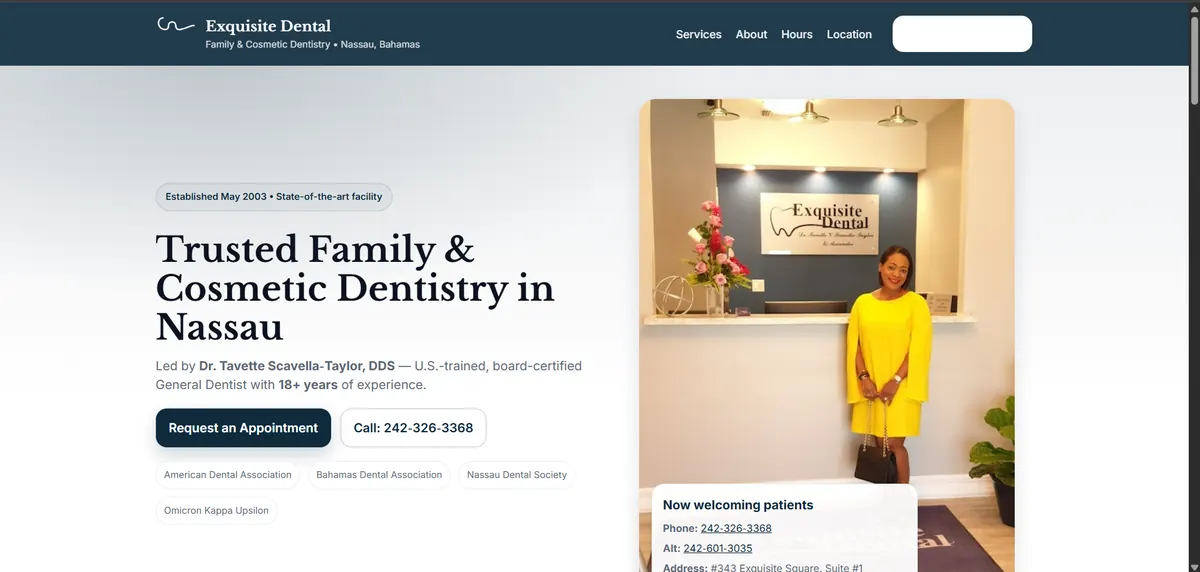1200x572 pixels.
Task: Click Call: 242-326-3368 button
Action: pyautogui.click(x=413, y=428)
